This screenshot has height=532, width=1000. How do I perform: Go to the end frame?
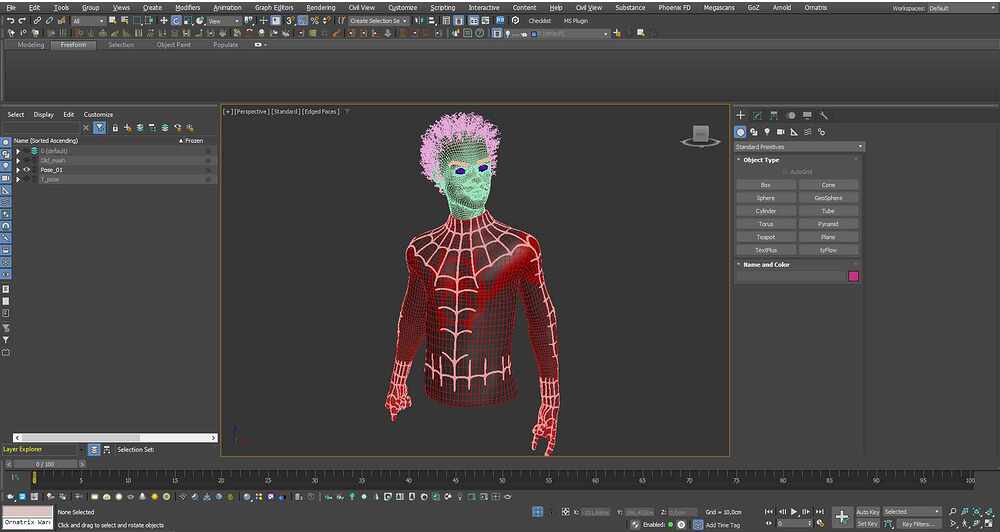tap(820, 512)
